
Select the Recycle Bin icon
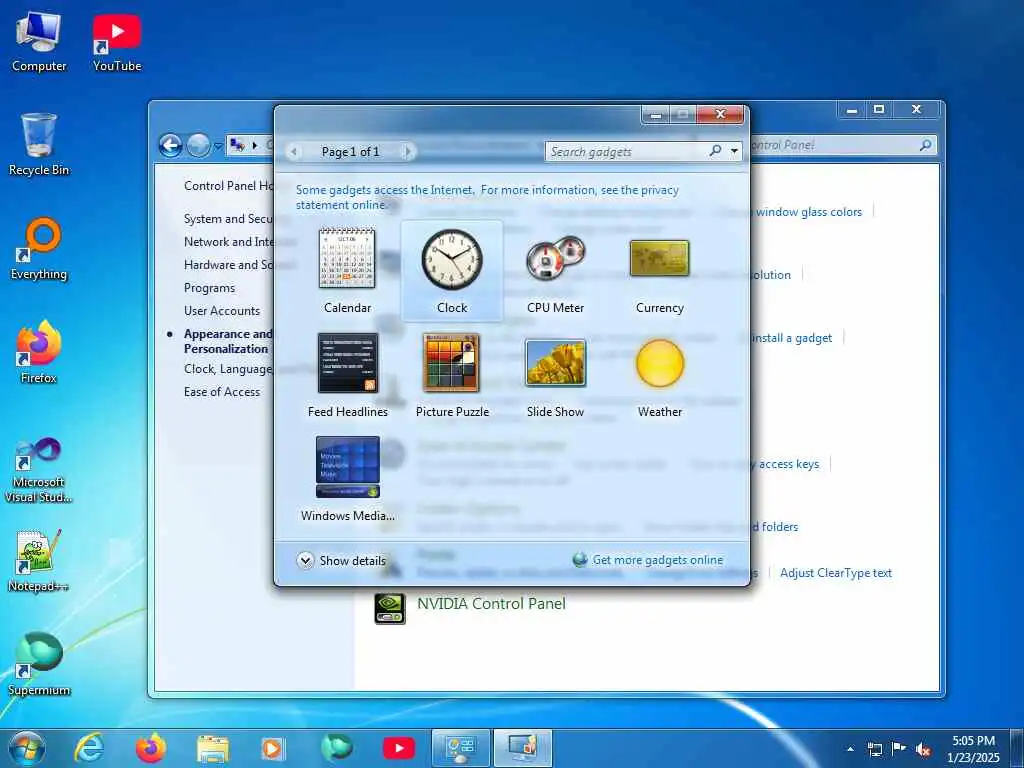[39, 145]
